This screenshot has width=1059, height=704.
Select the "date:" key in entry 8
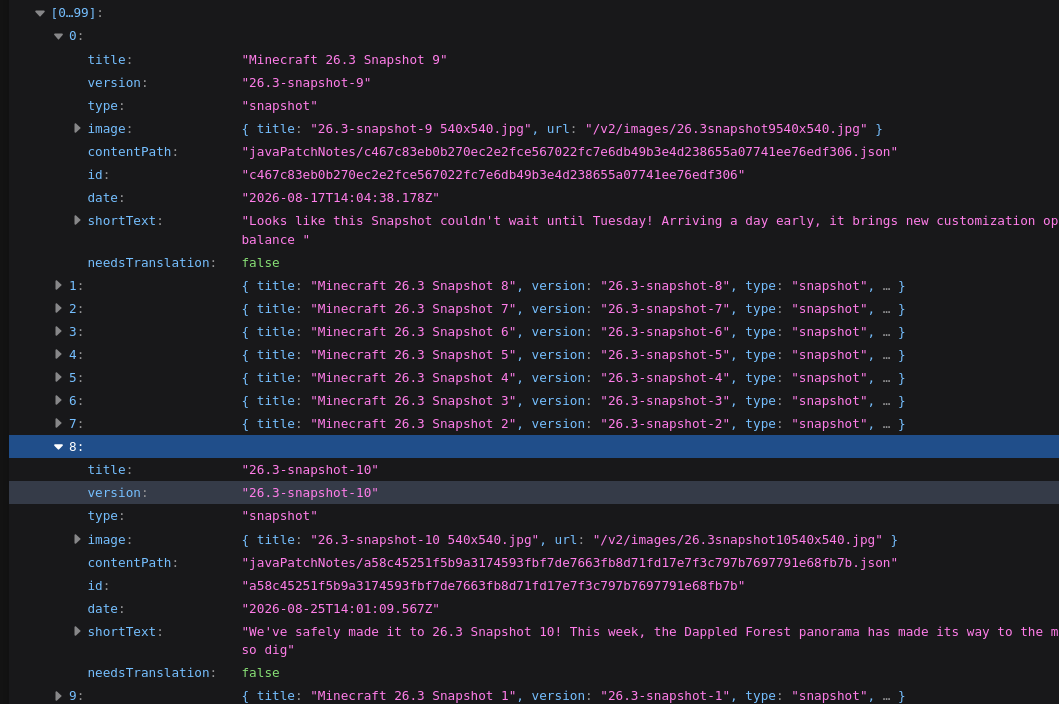point(106,609)
